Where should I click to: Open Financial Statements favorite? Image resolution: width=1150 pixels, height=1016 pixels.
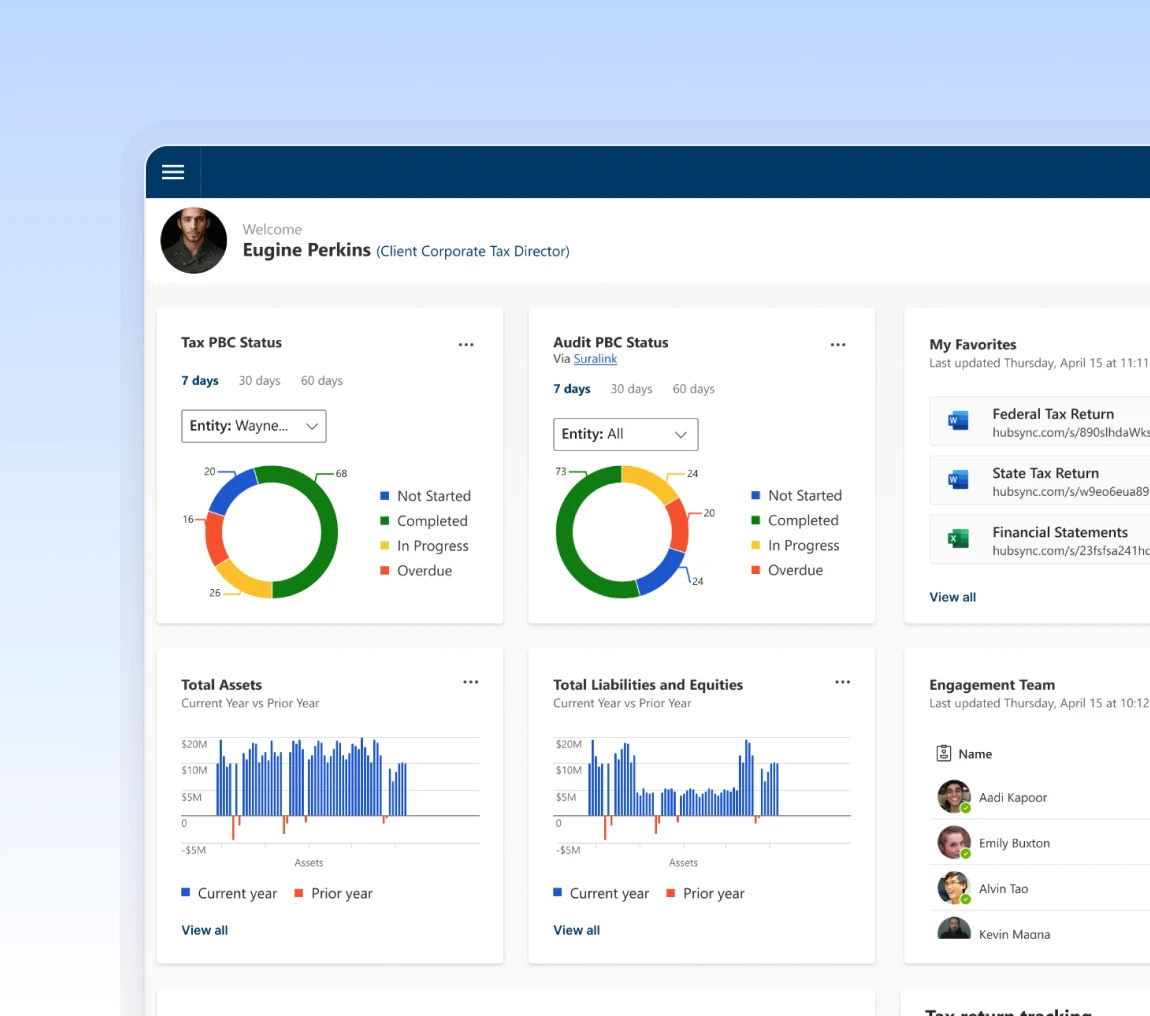click(1039, 539)
